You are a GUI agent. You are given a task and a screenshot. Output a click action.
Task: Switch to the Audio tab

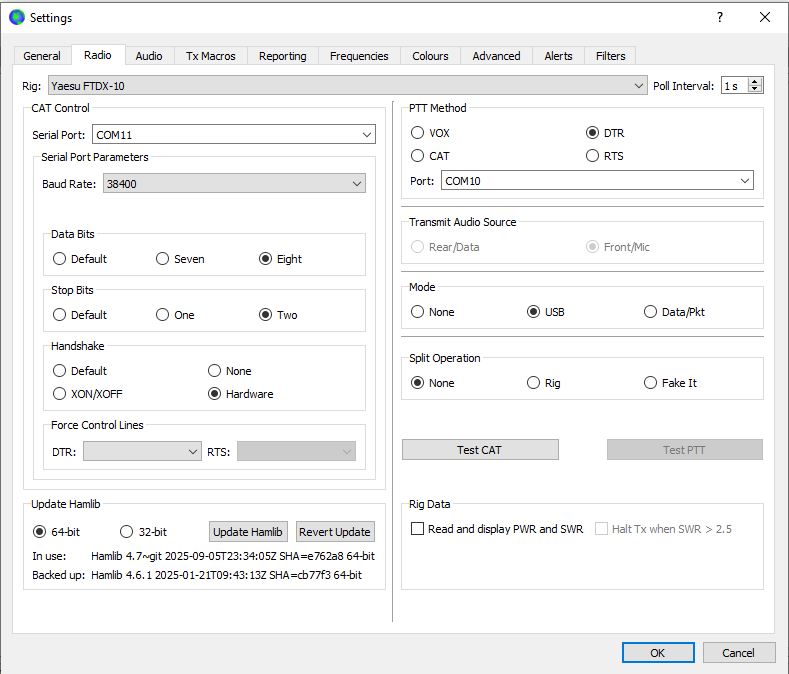149,56
